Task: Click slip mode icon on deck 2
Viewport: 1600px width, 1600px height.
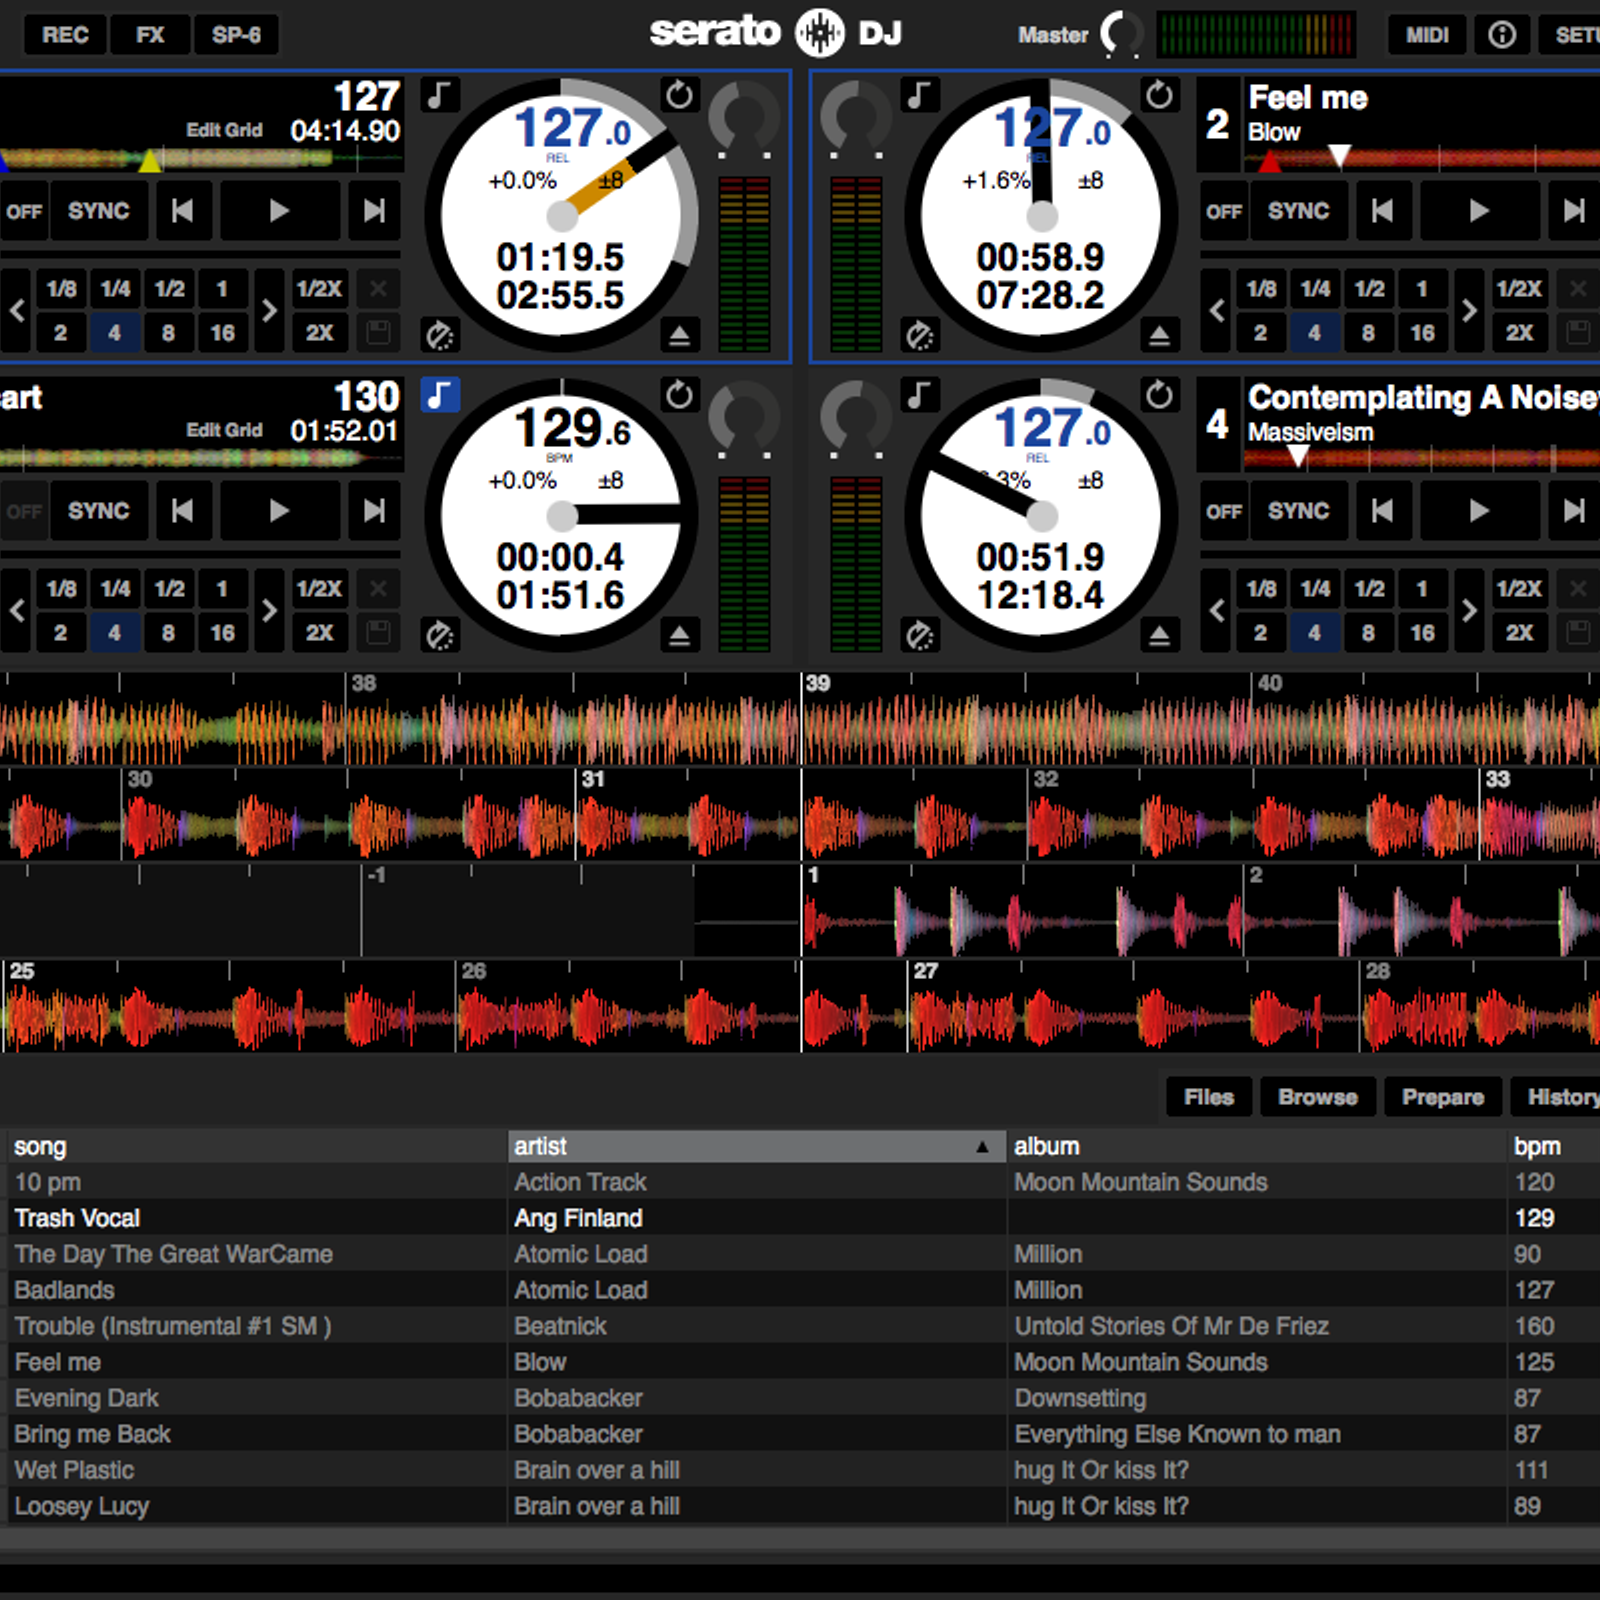Action: [919, 335]
